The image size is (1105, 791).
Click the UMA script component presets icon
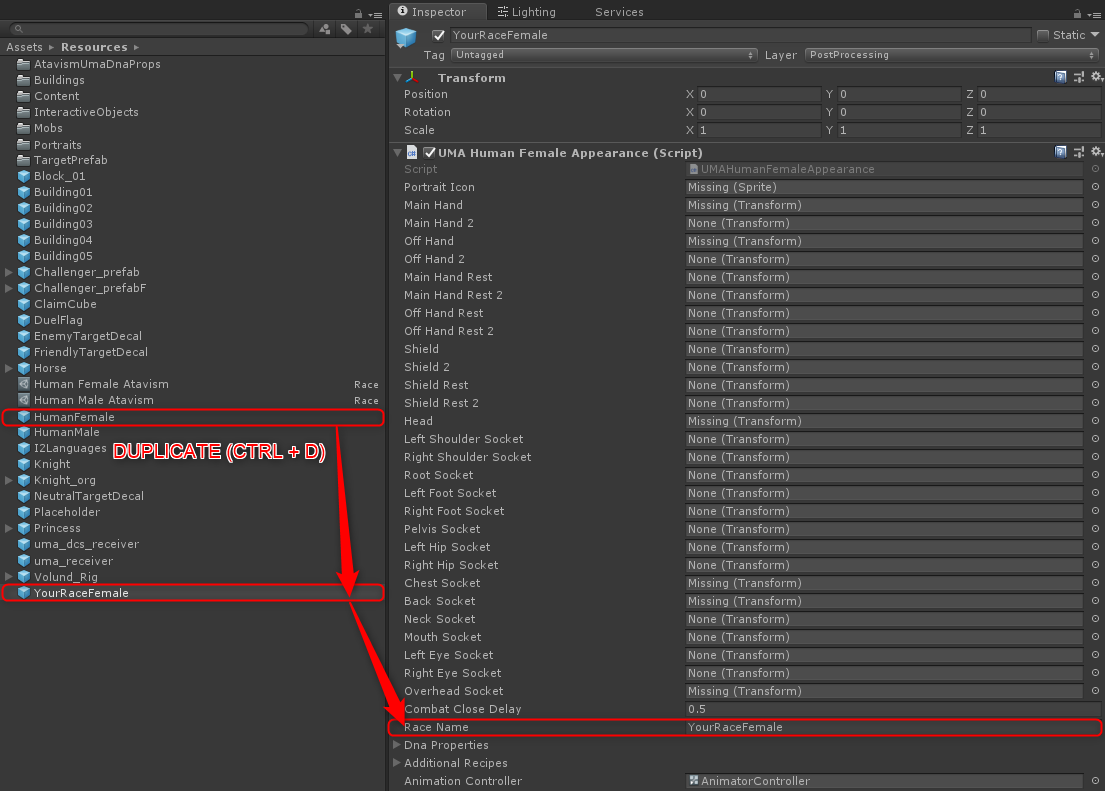pos(1079,152)
